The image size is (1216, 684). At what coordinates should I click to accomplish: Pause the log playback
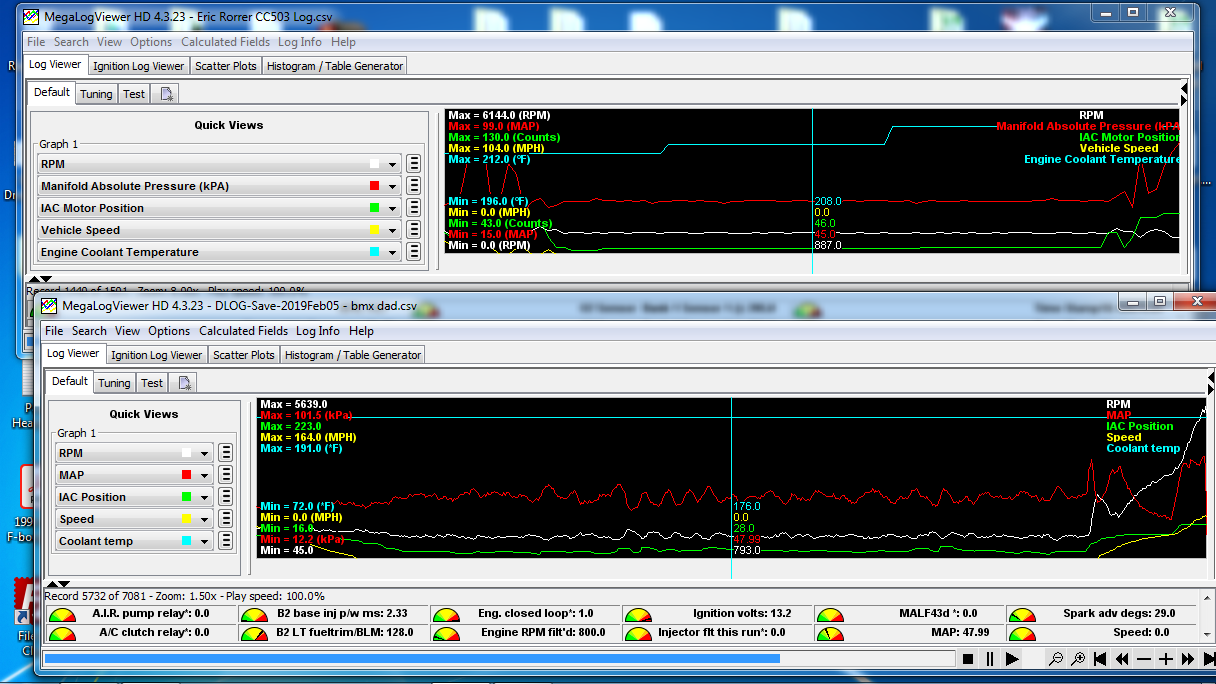click(x=989, y=659)
